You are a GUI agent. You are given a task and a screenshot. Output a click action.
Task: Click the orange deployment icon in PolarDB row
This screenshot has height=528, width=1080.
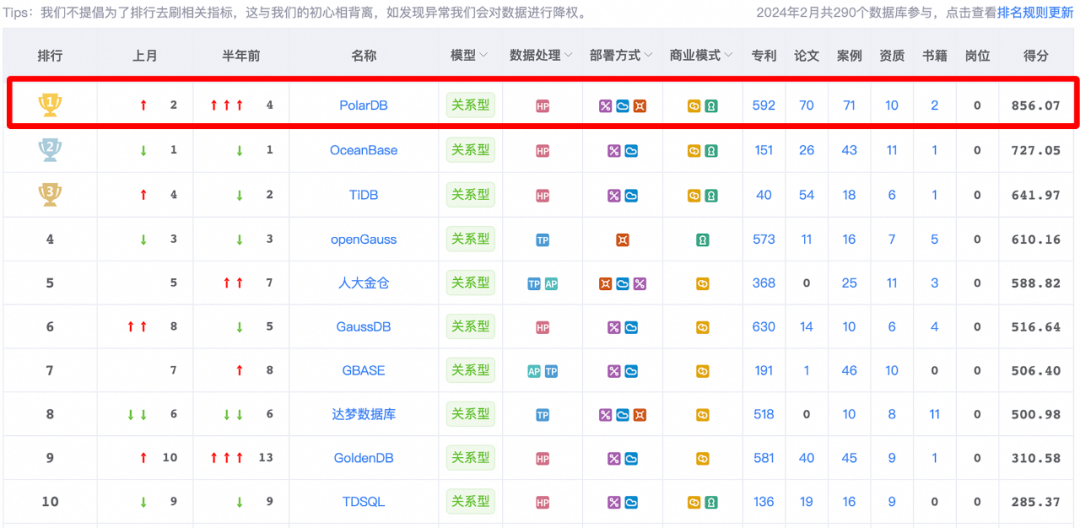[640, 106]
